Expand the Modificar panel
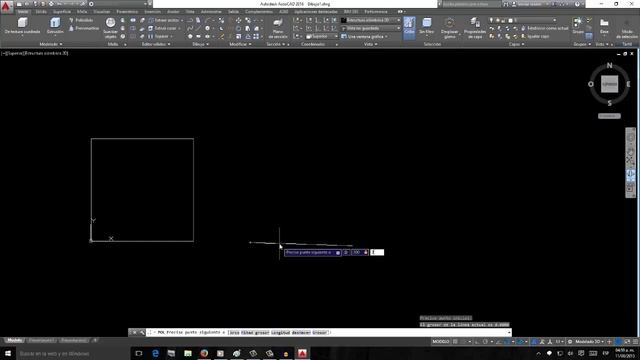This screenshot has height=360, width=640. [x=240, y=44]
